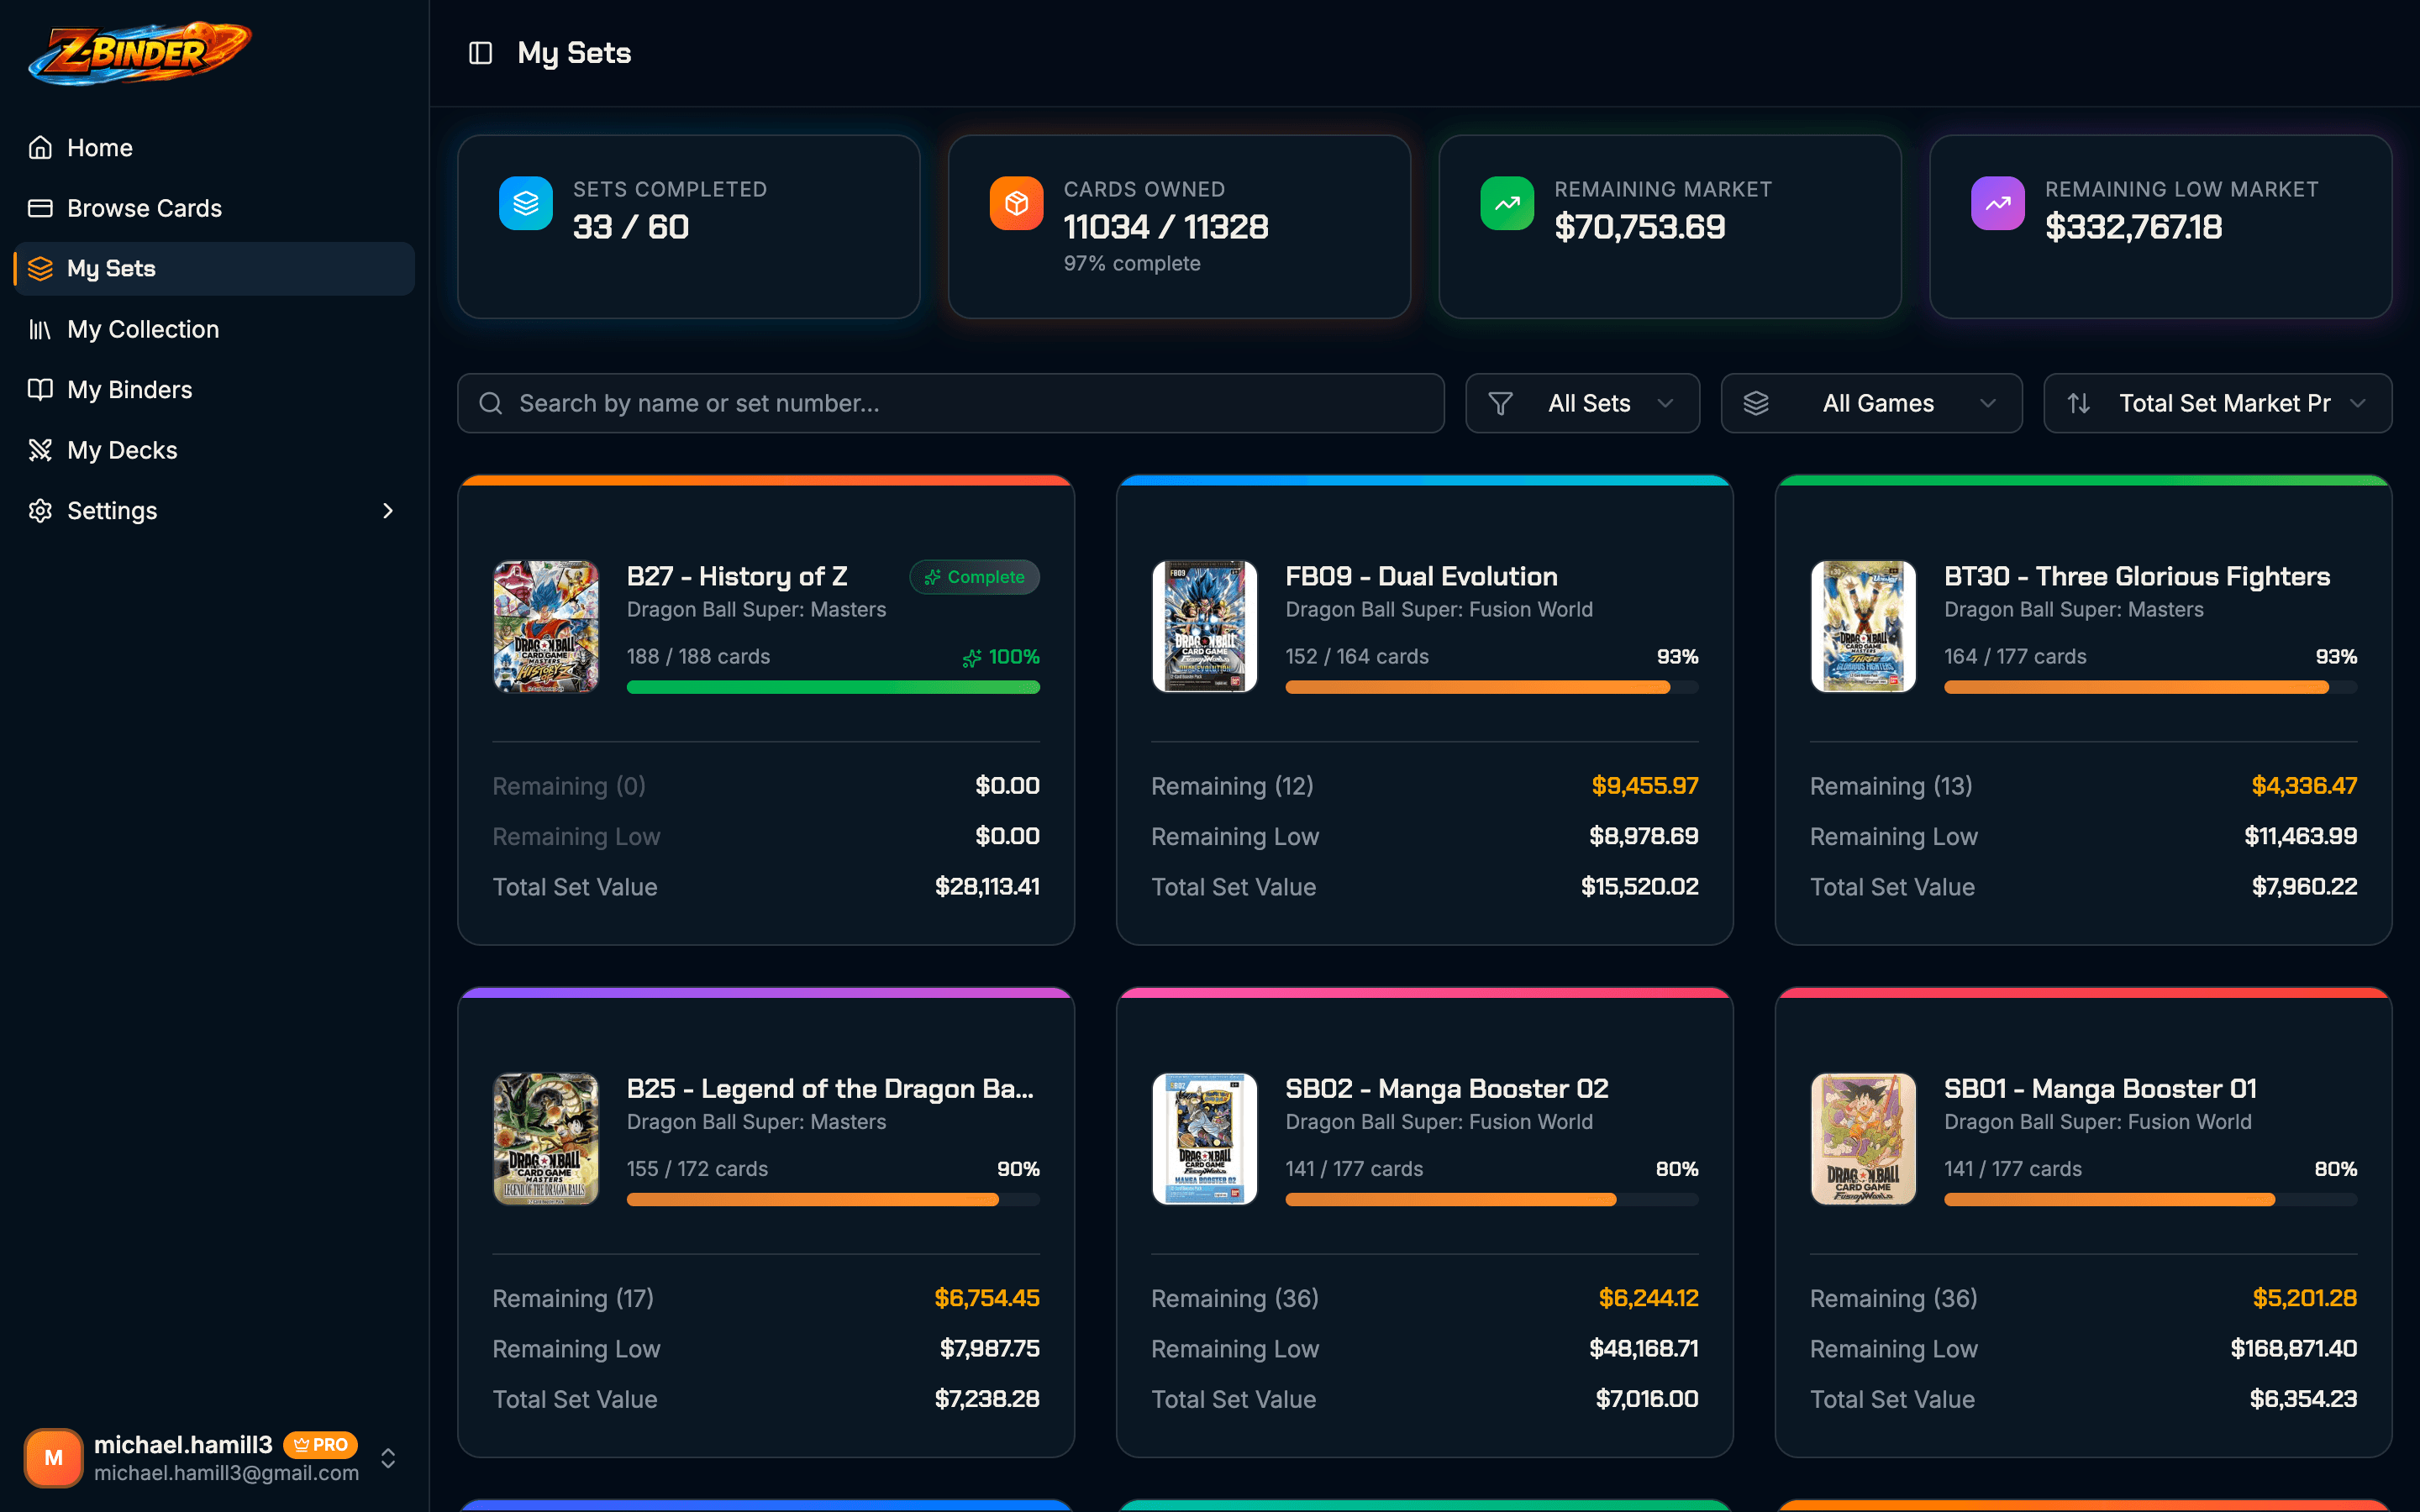Click the Remaining Market trend icon
Screen dimensions: 2420x1512
(x=1506, y=203)
